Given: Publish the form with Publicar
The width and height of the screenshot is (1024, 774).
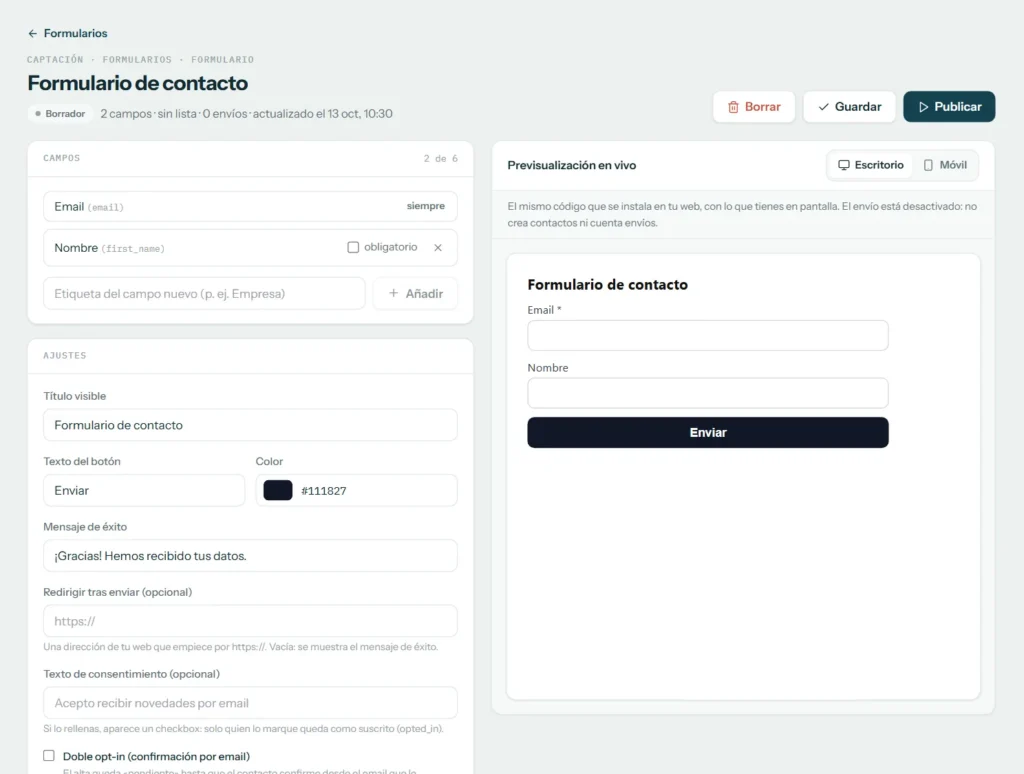Looking at the screenshot, I should pyautogui.click(x=949, y=106).
